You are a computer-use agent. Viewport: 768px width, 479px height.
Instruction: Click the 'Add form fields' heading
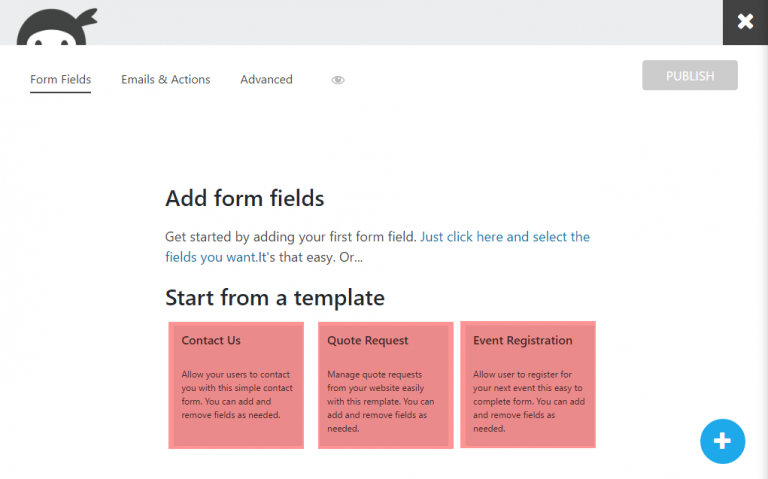[x=244, y=198]
